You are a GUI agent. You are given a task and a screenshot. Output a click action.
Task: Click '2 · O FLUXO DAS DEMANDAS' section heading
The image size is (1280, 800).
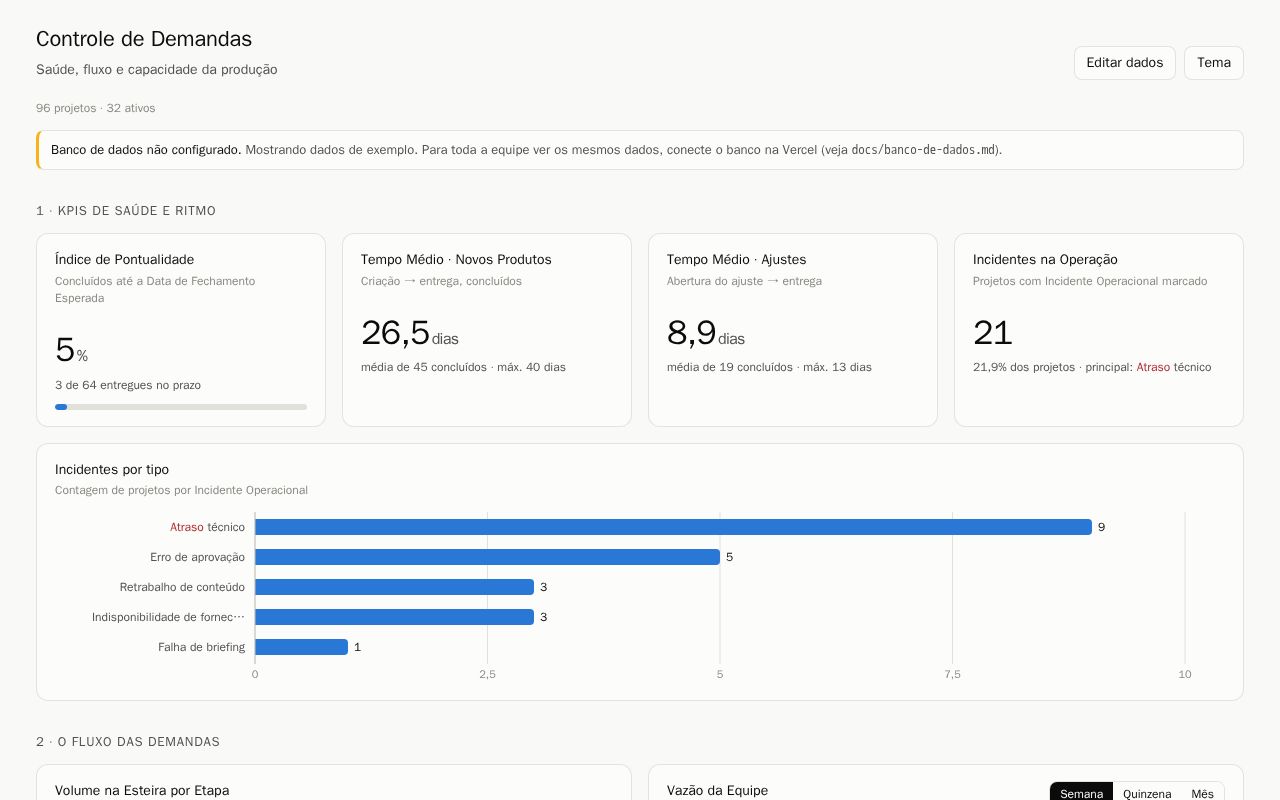128,742
